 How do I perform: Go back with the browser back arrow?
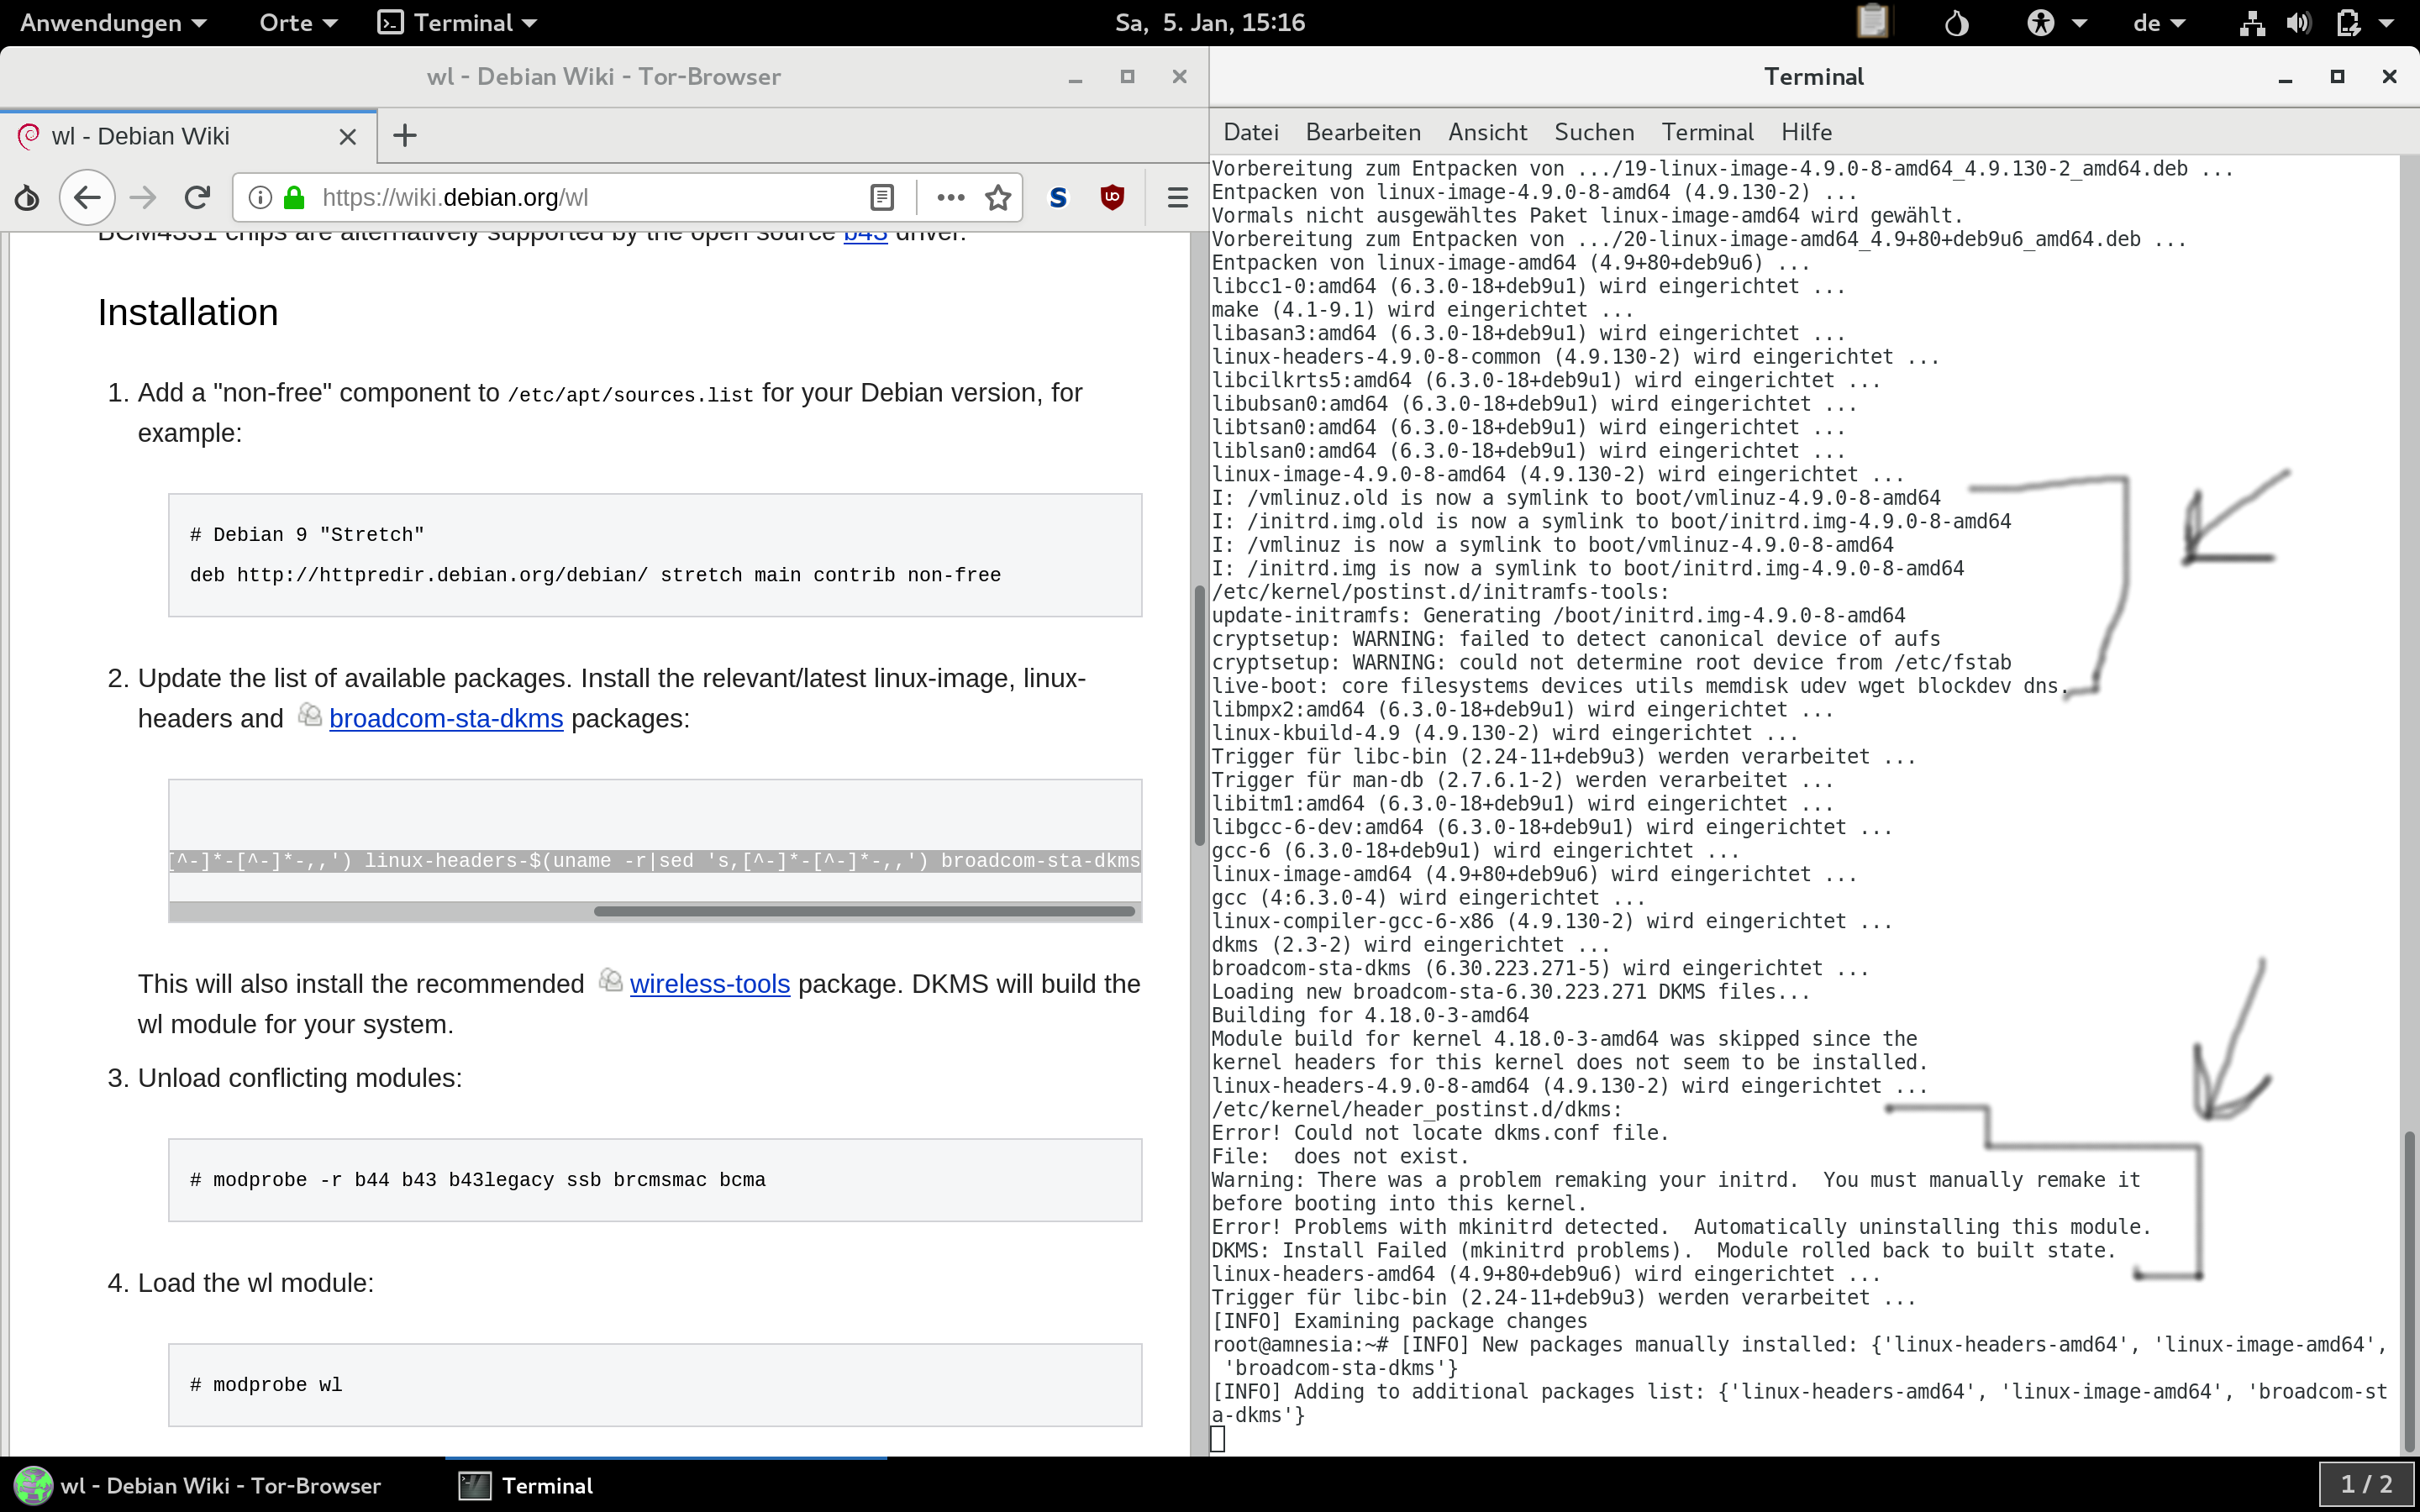(x=87, y=198)
